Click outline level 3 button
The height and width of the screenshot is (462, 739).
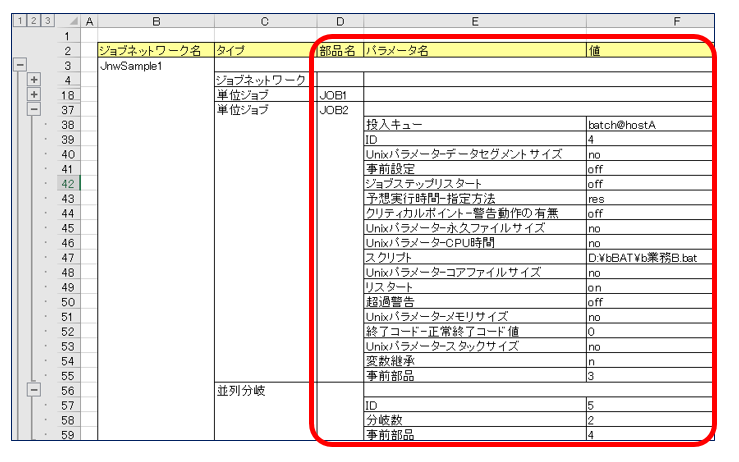click(48, 20)
